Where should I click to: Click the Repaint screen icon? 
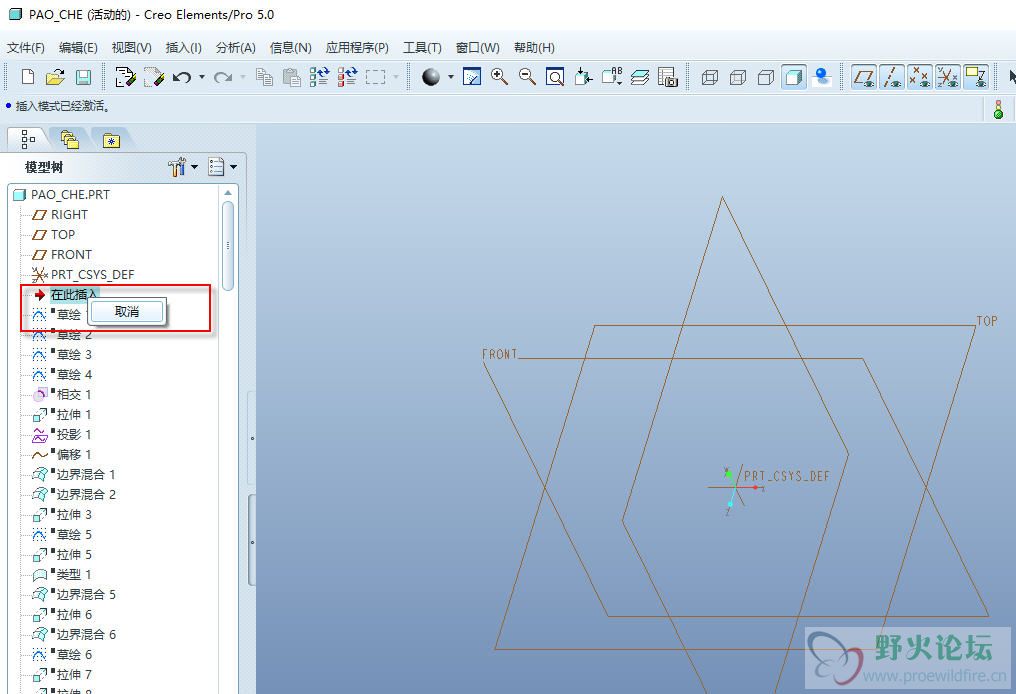tap(472, 77)
